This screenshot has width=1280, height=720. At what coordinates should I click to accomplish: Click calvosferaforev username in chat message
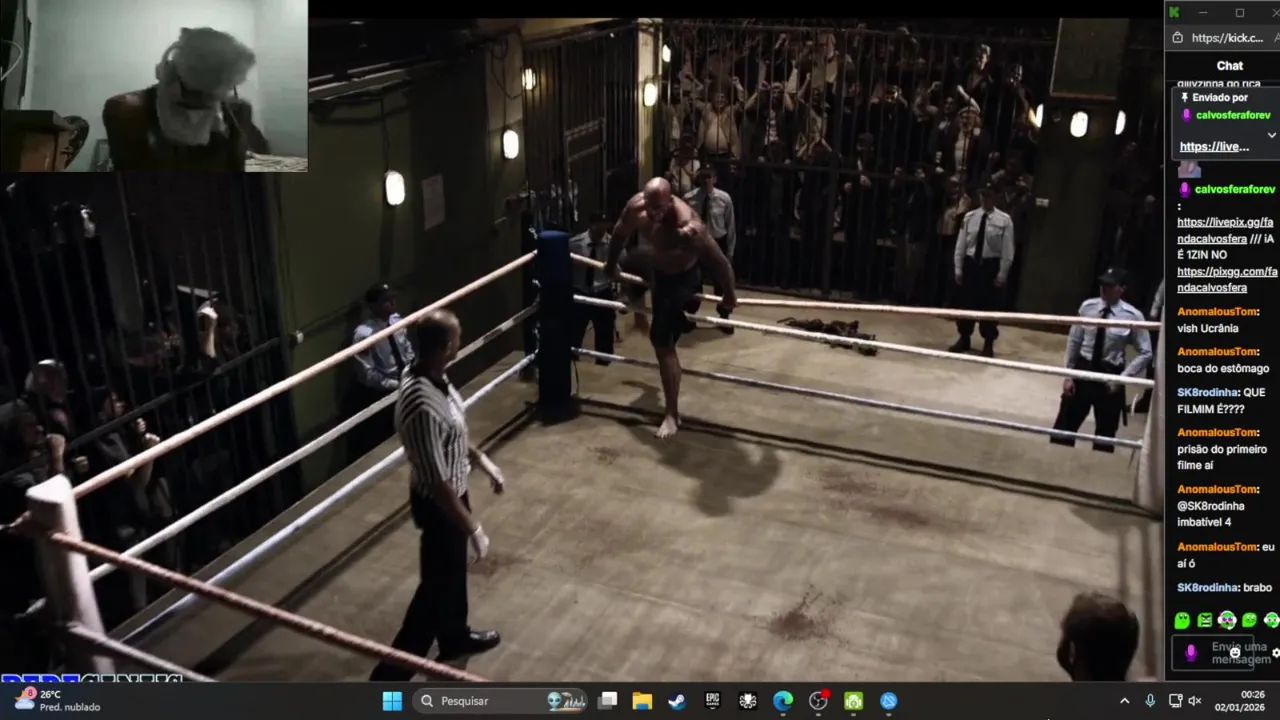click(1235, 189)
